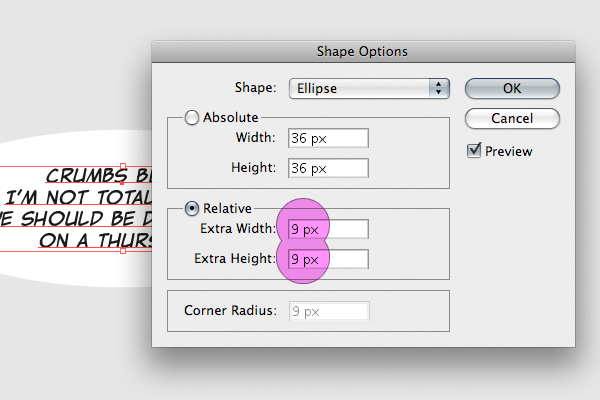
Task: Toggle the Preview checkbox
Action: [x=474, y=151]
